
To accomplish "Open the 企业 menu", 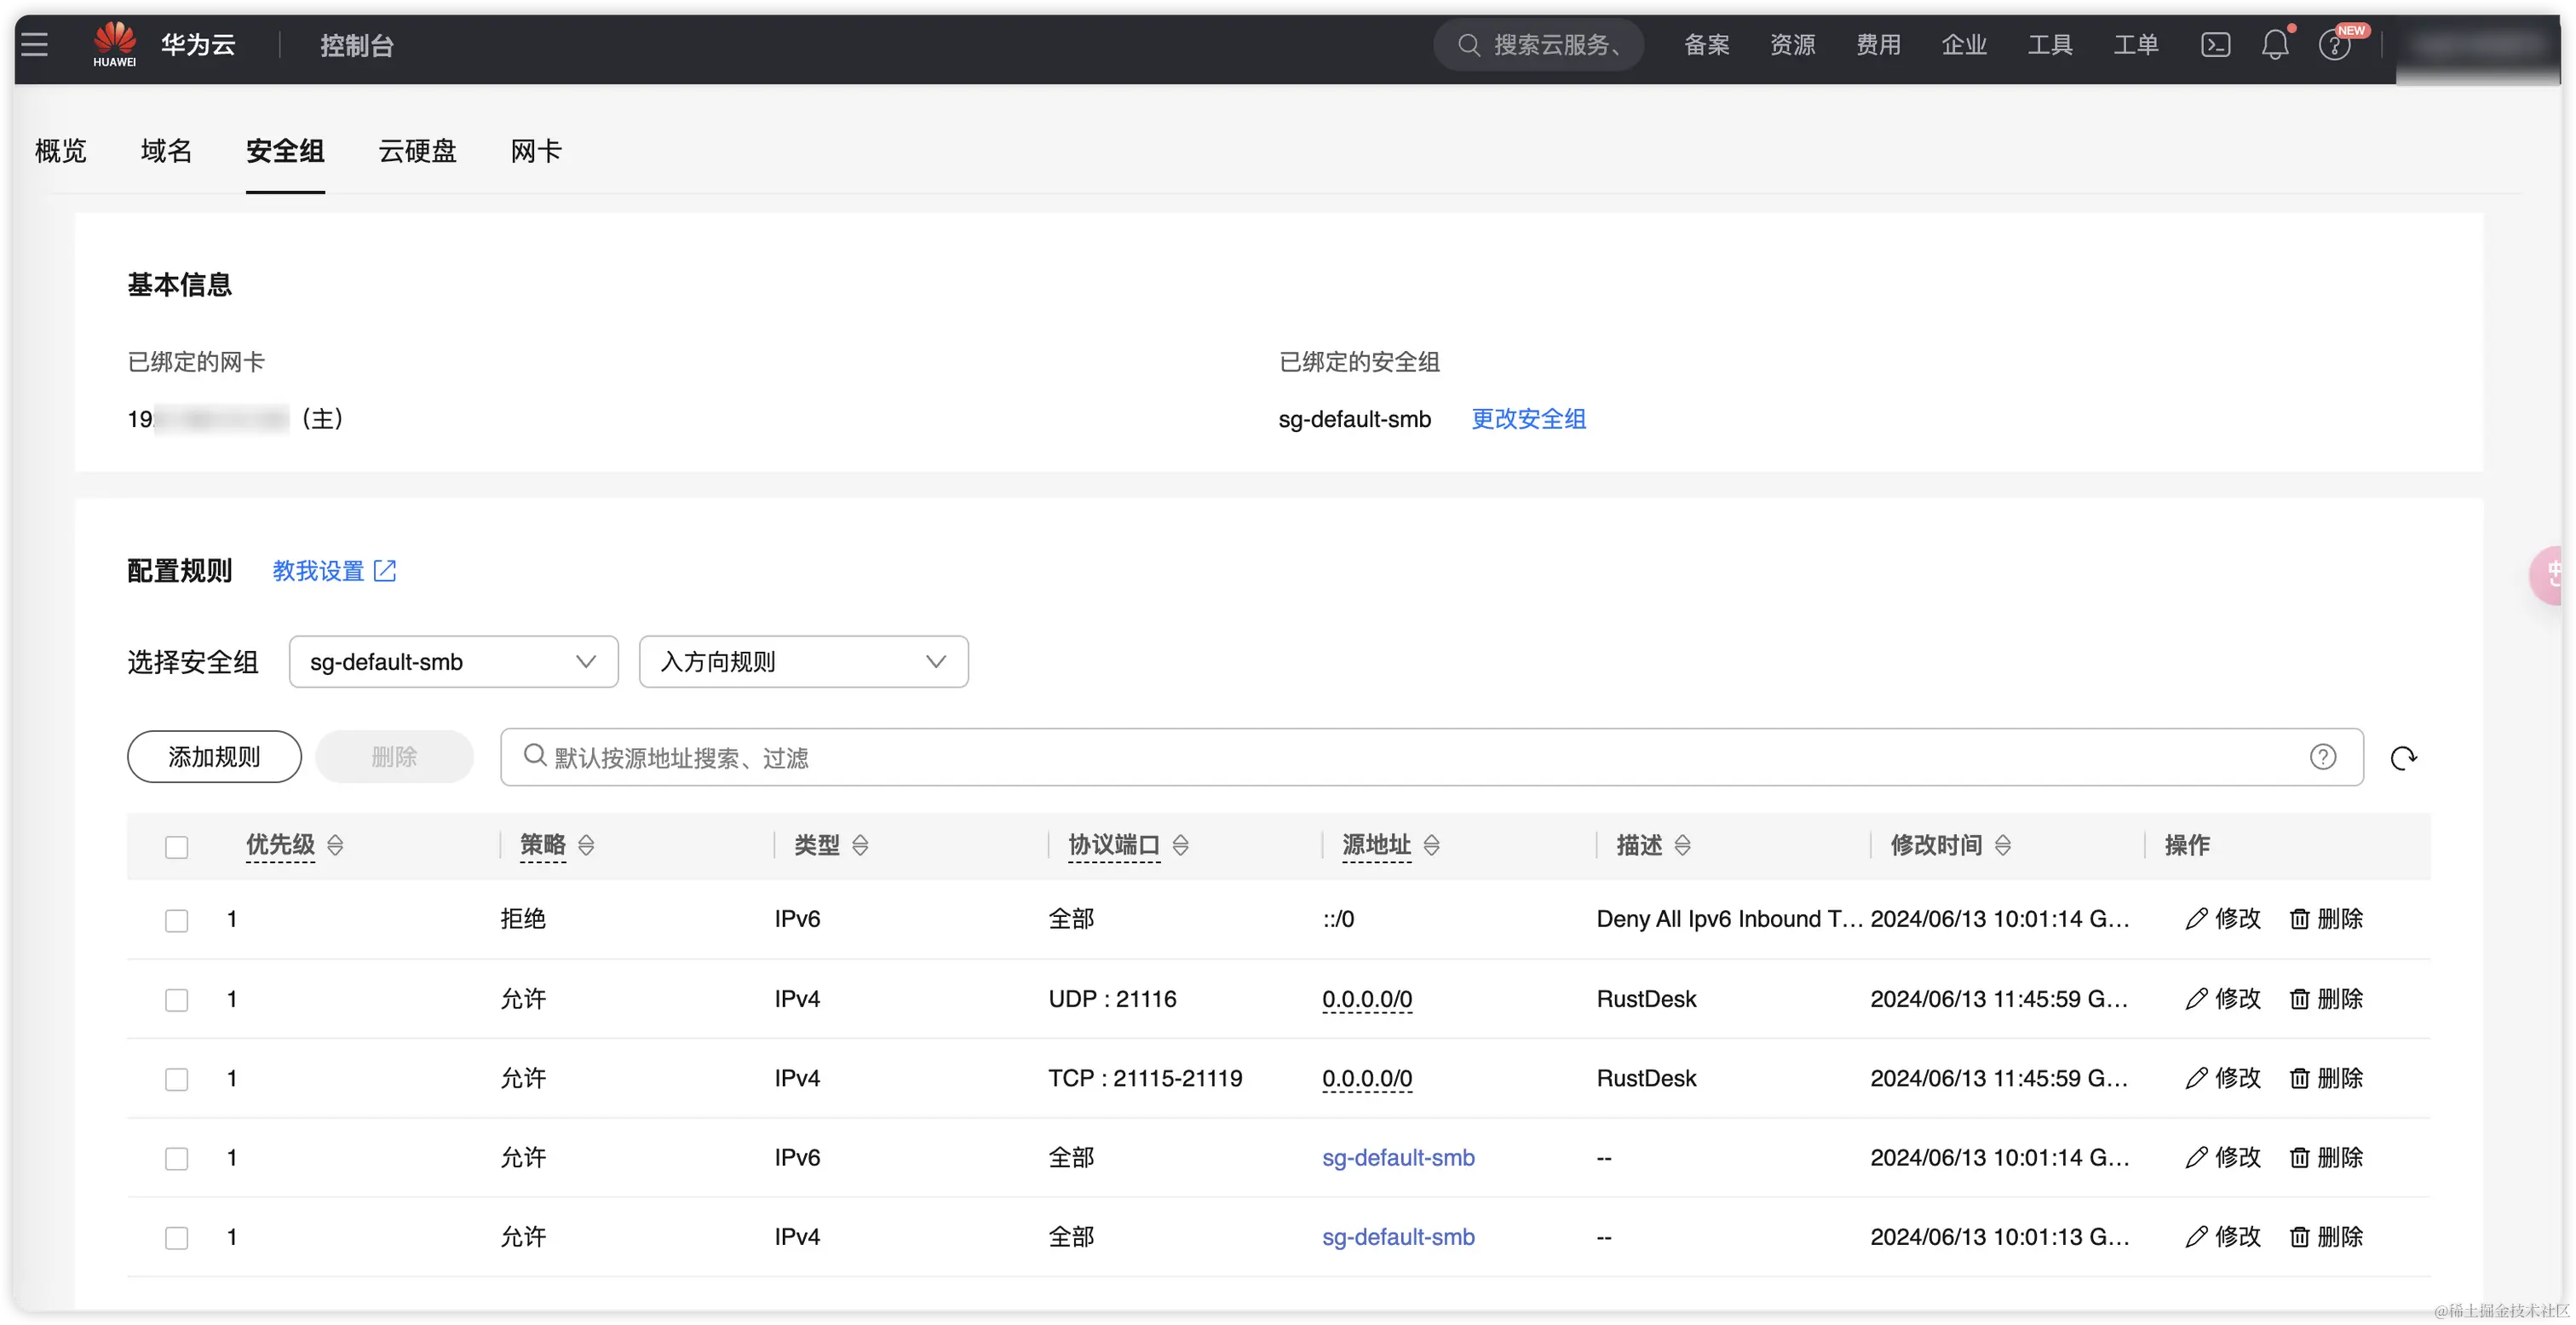I will coord(1964,45).
